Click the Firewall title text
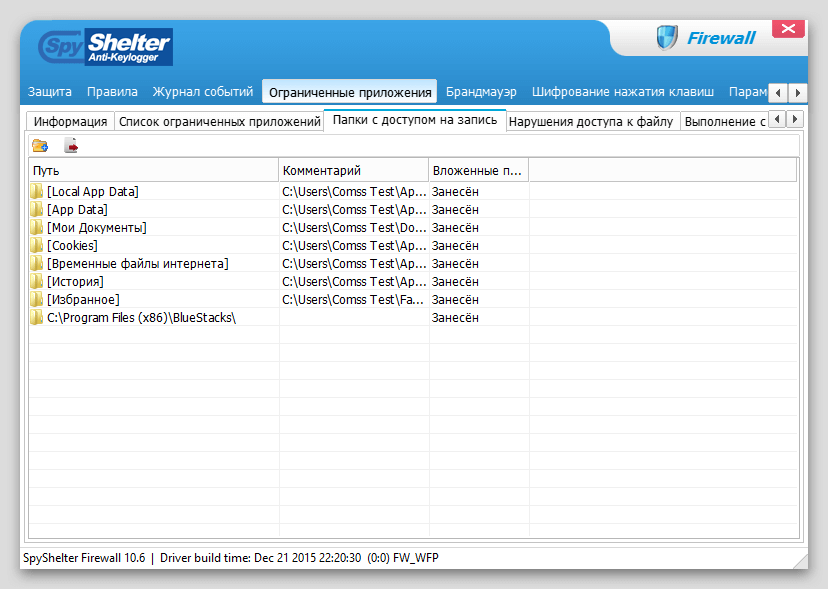 721,38
